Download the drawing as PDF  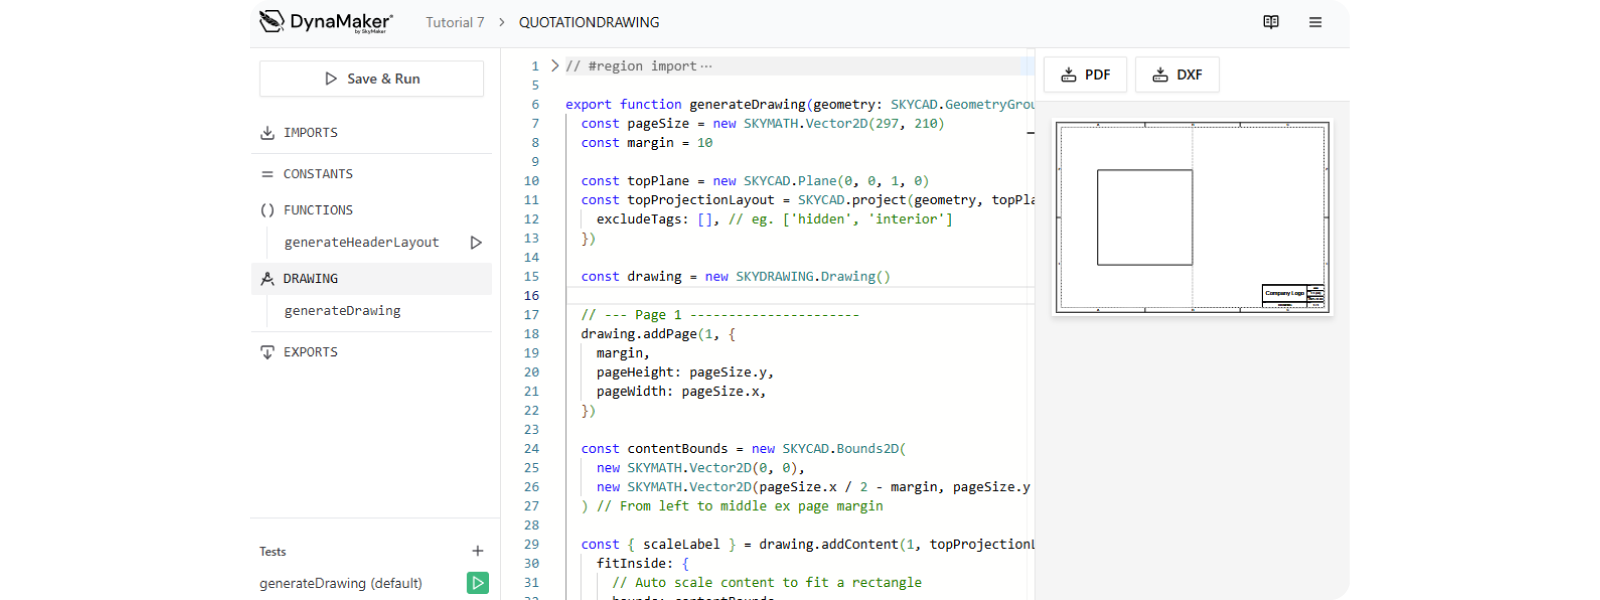click(1085, 75)
